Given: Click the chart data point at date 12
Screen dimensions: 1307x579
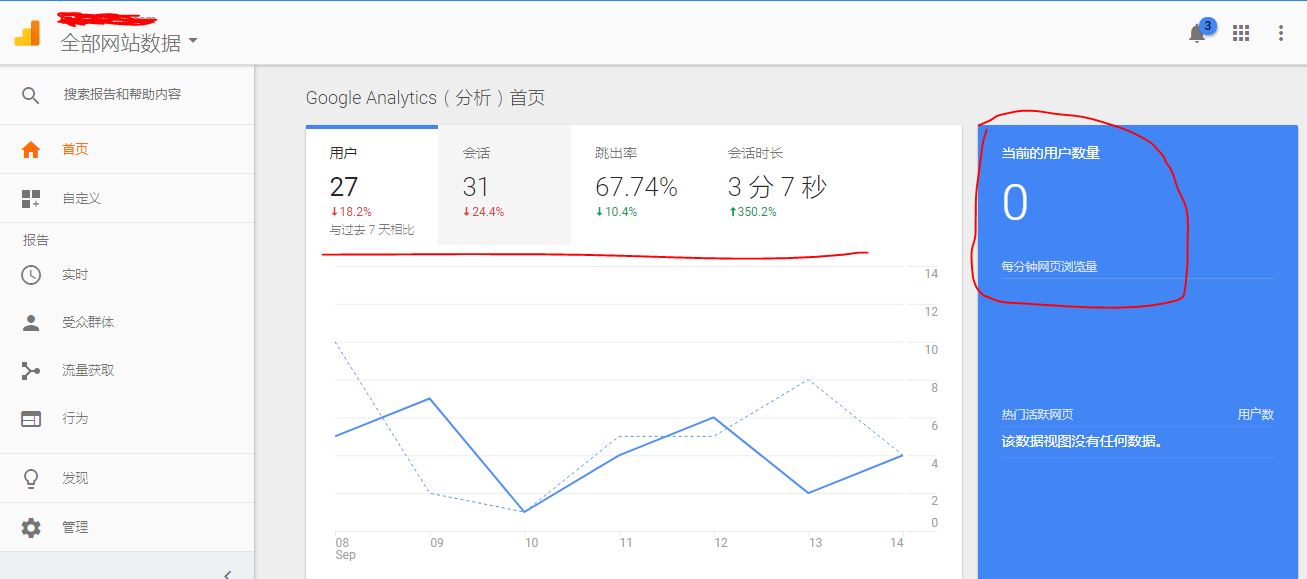Looking at the screenshot, I should 713,417.
